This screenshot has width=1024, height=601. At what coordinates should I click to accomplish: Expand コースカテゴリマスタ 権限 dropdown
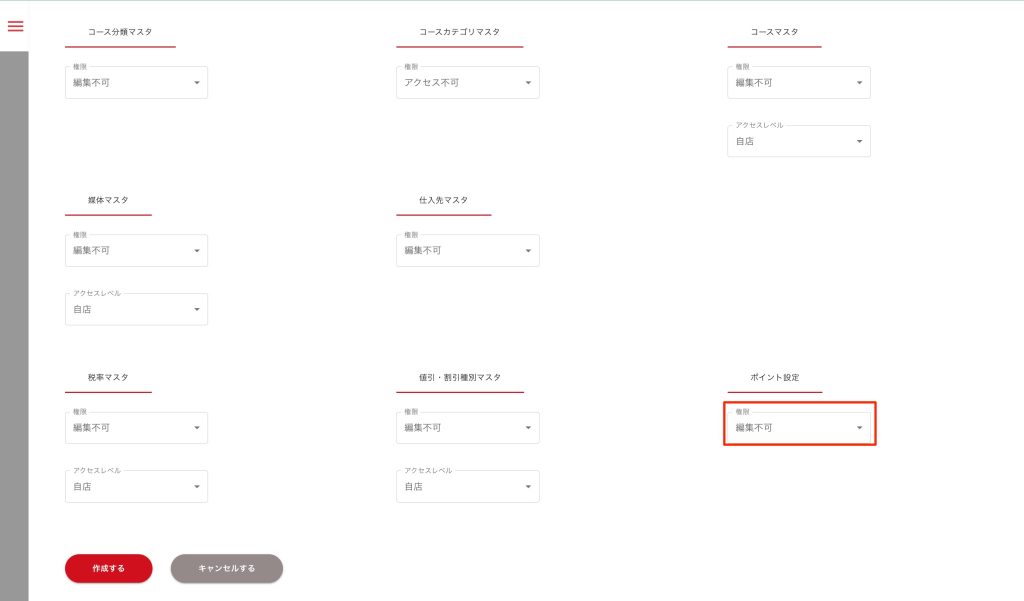point(467,83)
